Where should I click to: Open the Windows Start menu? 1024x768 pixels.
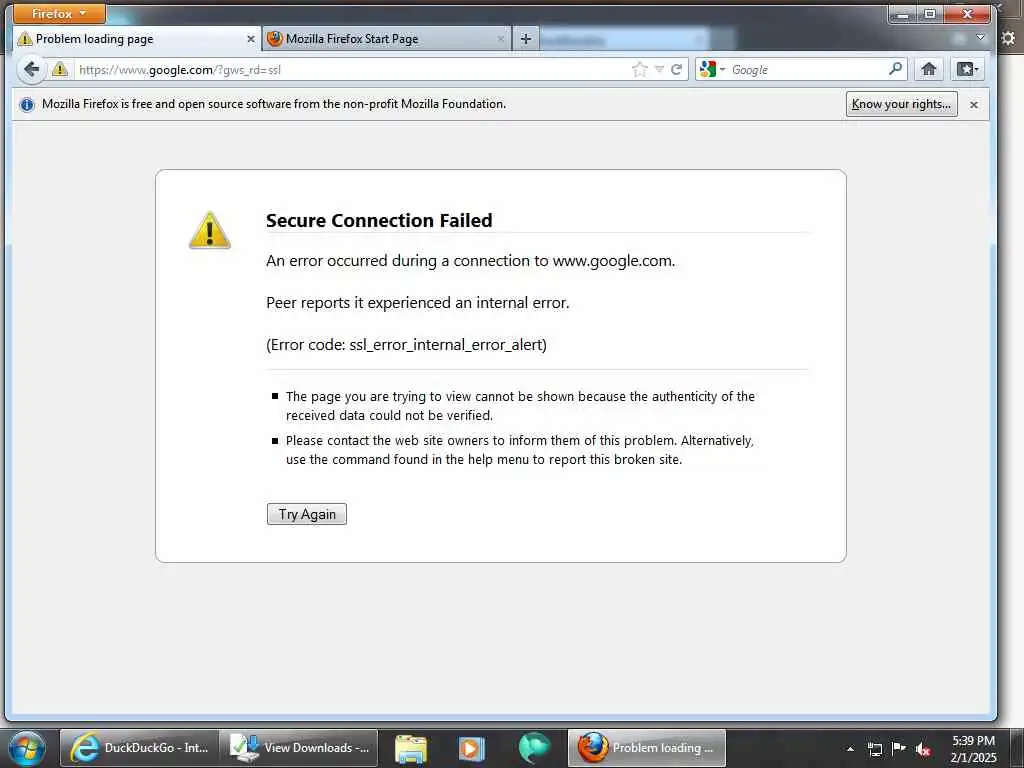click(27, 748)
